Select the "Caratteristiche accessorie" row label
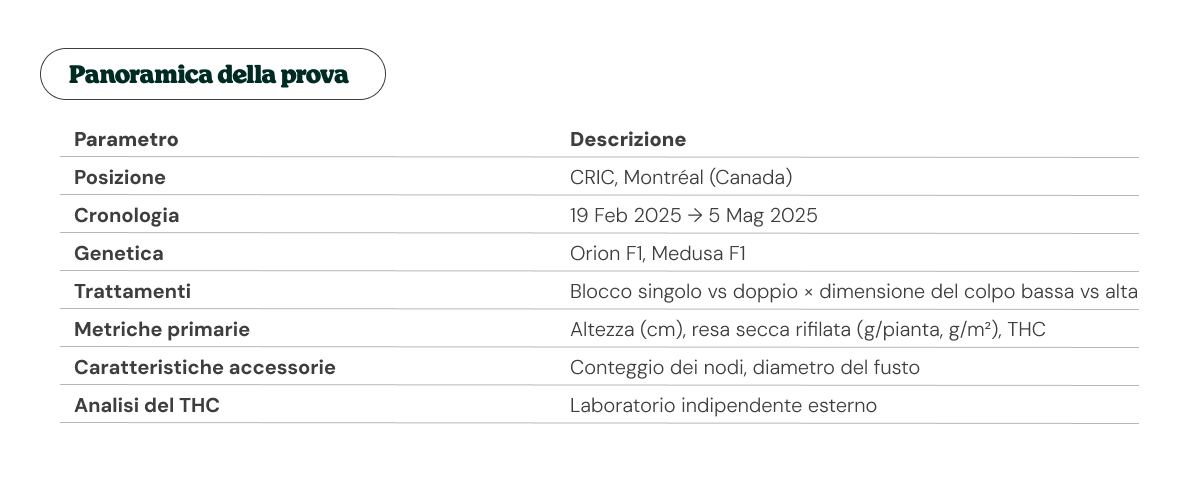Image resolution: width=1200 pixels, height=500 pixels. pyautogui.click(x=205, y=367)
